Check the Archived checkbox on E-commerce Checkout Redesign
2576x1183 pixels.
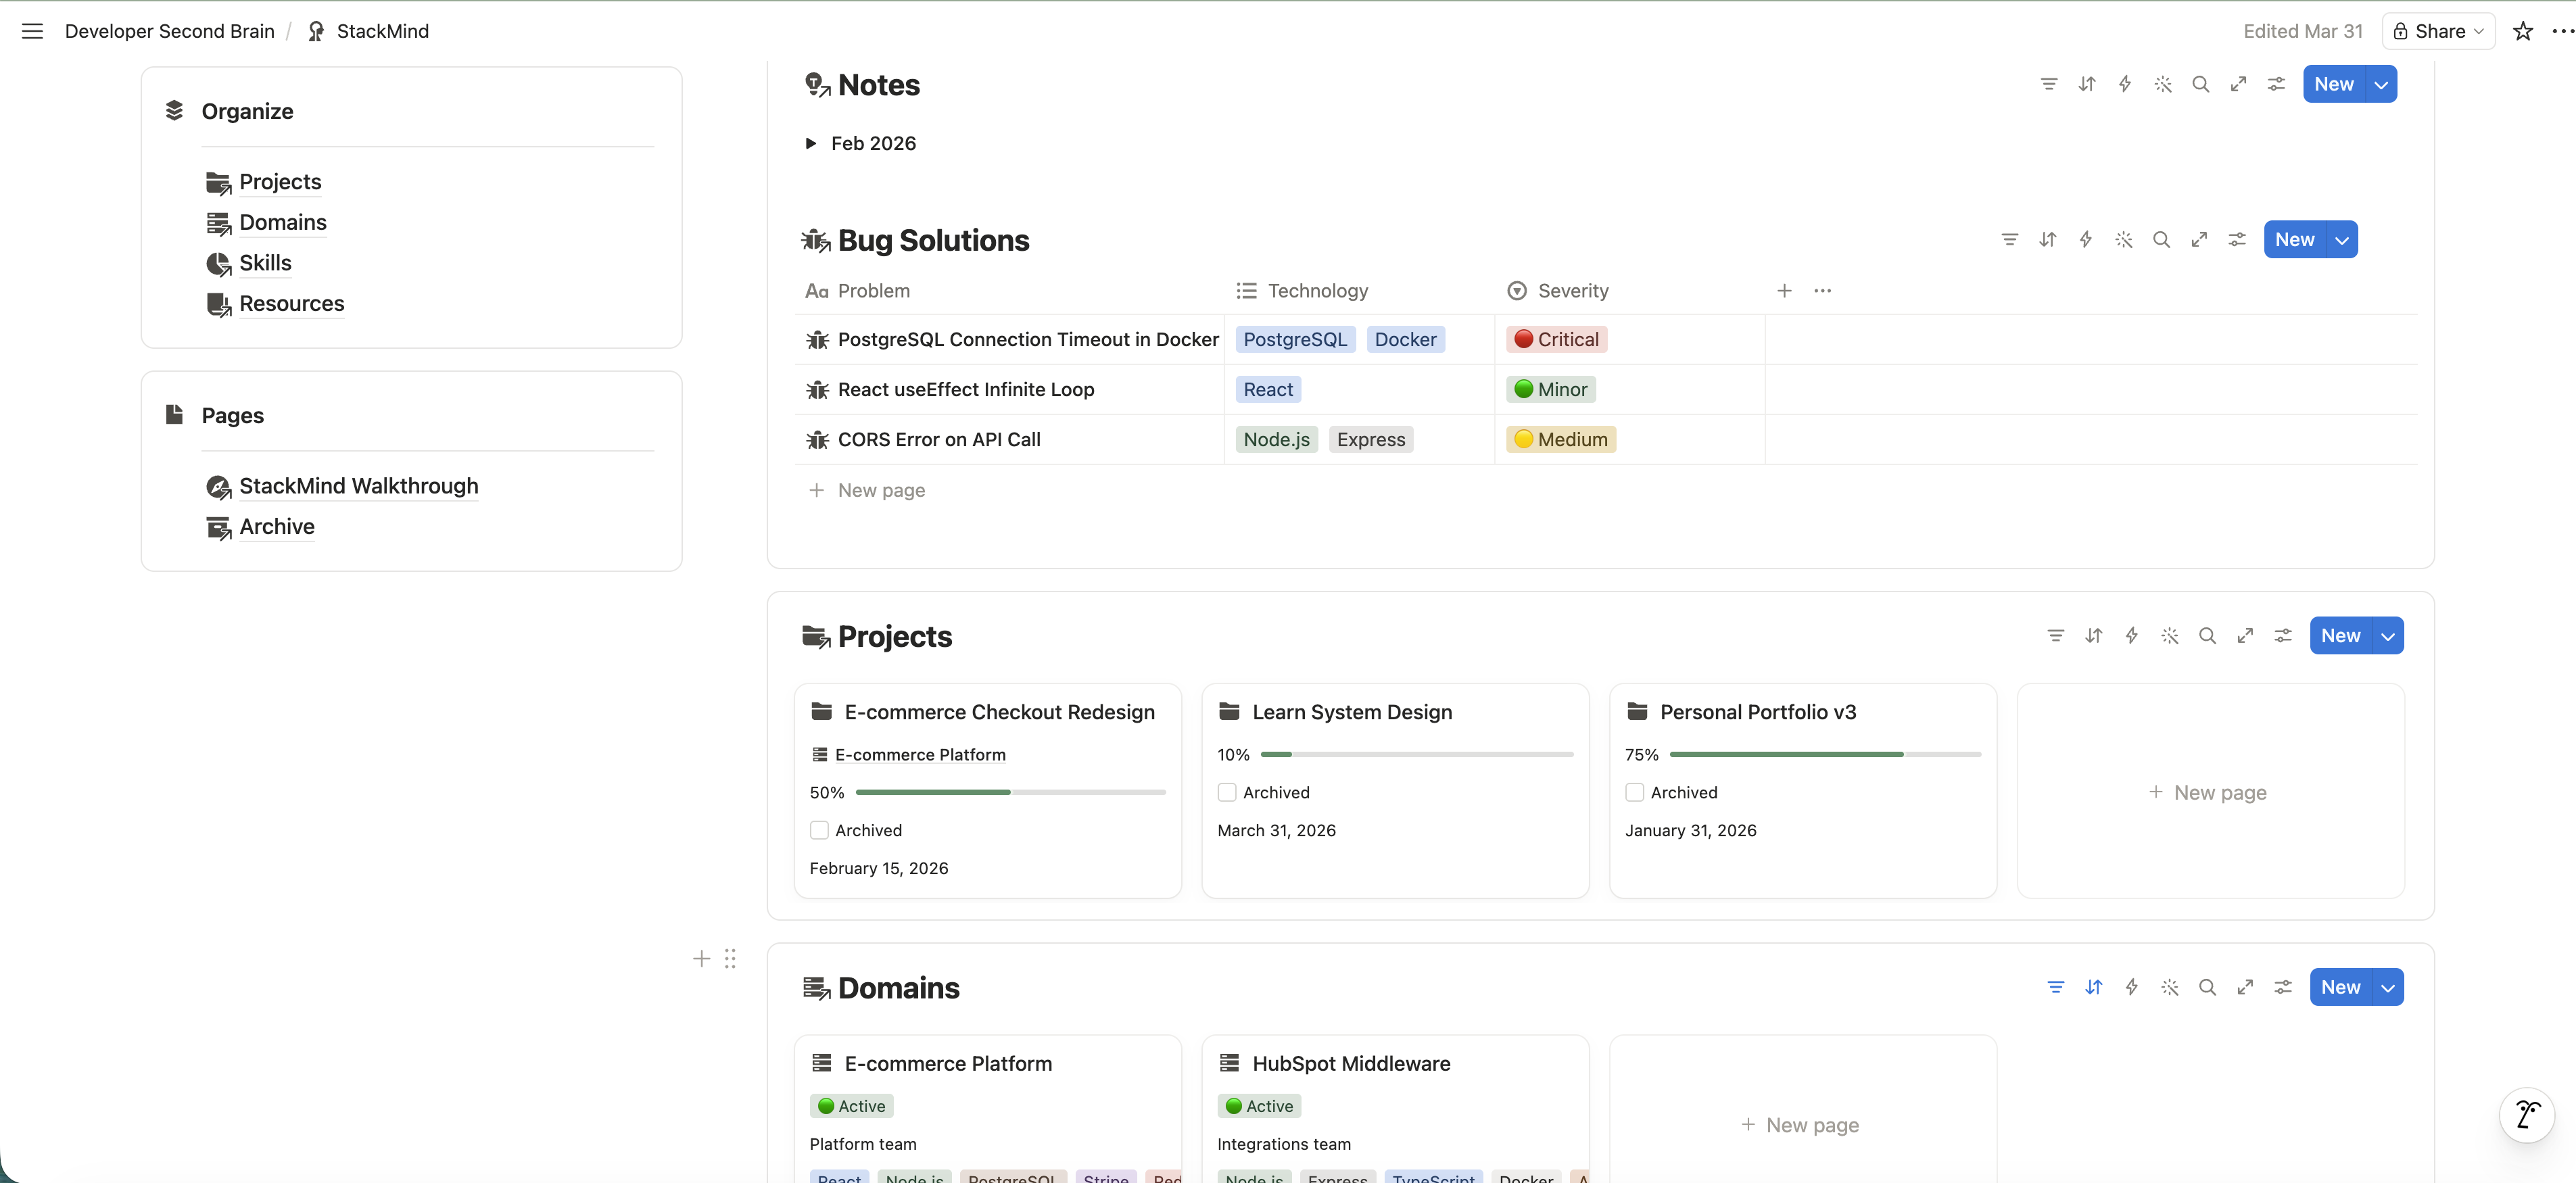tap(819, 830)
